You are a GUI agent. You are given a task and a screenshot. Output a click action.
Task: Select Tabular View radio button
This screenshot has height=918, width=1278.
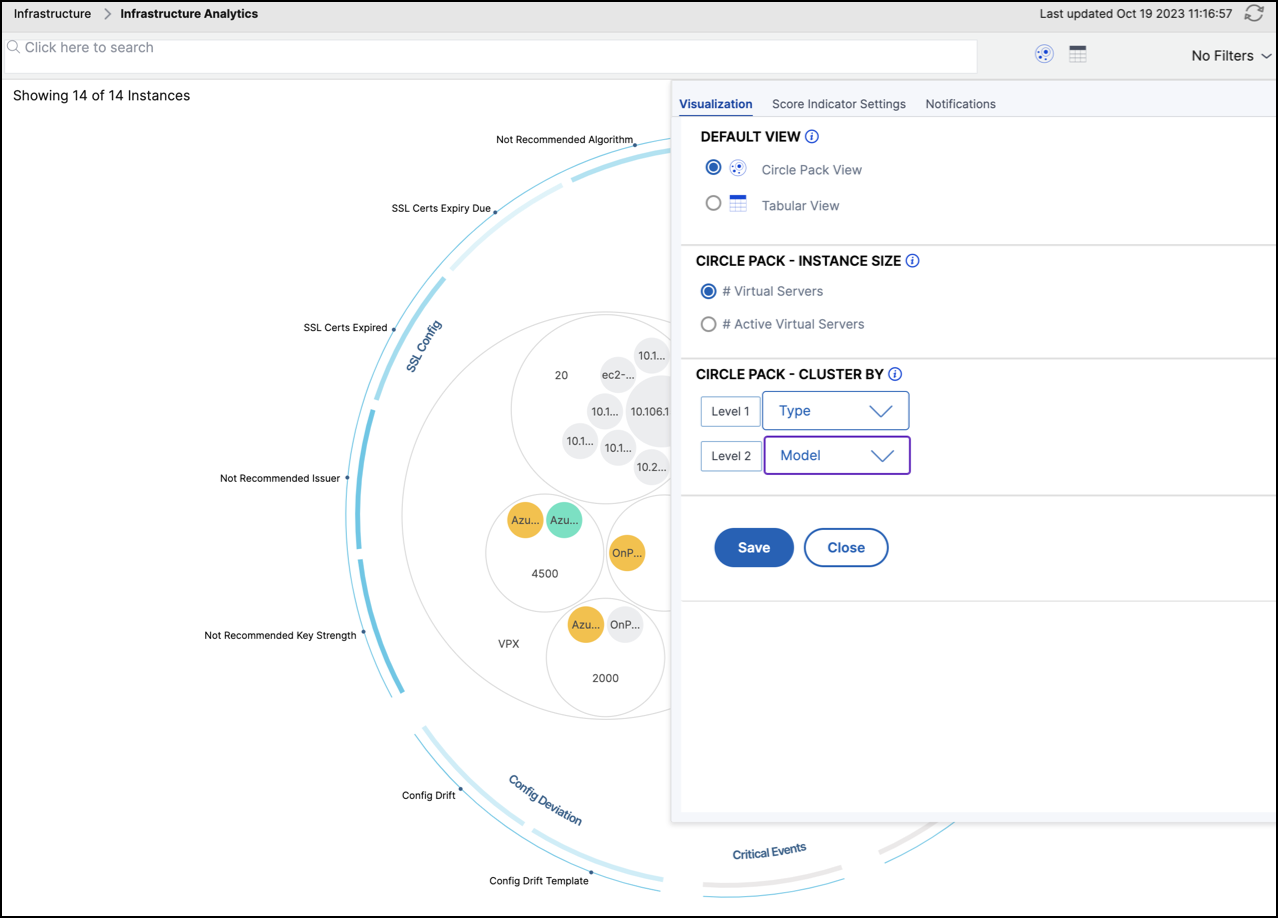[713, 203]
